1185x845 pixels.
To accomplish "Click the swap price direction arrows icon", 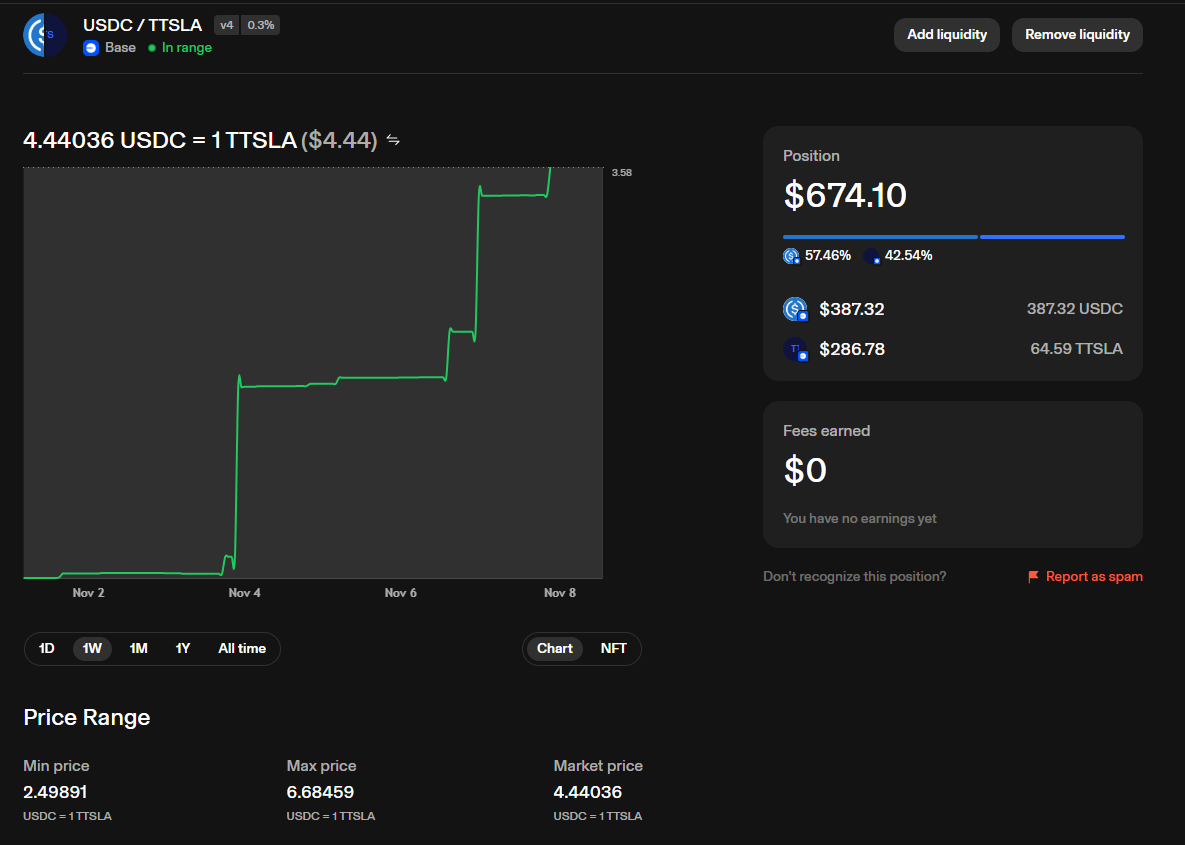I will pyautogui.click(x=393, y=140).
